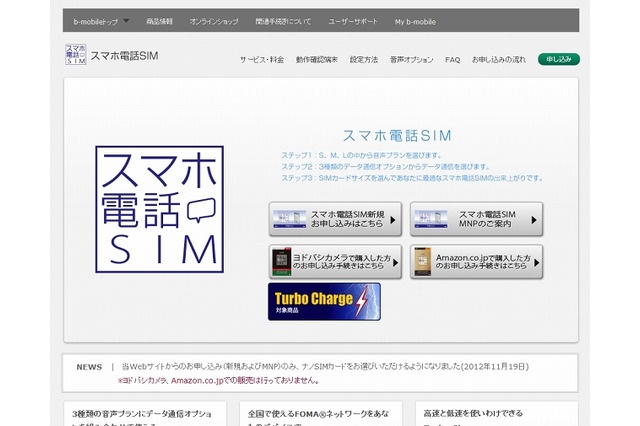This screenshot has width=640, height=426.
Task: Open the 商品情報 menu item
Action: click(159, 21)
